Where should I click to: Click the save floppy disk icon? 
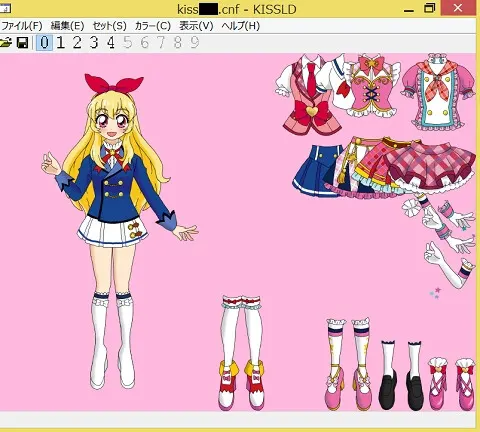click(22, 43)
